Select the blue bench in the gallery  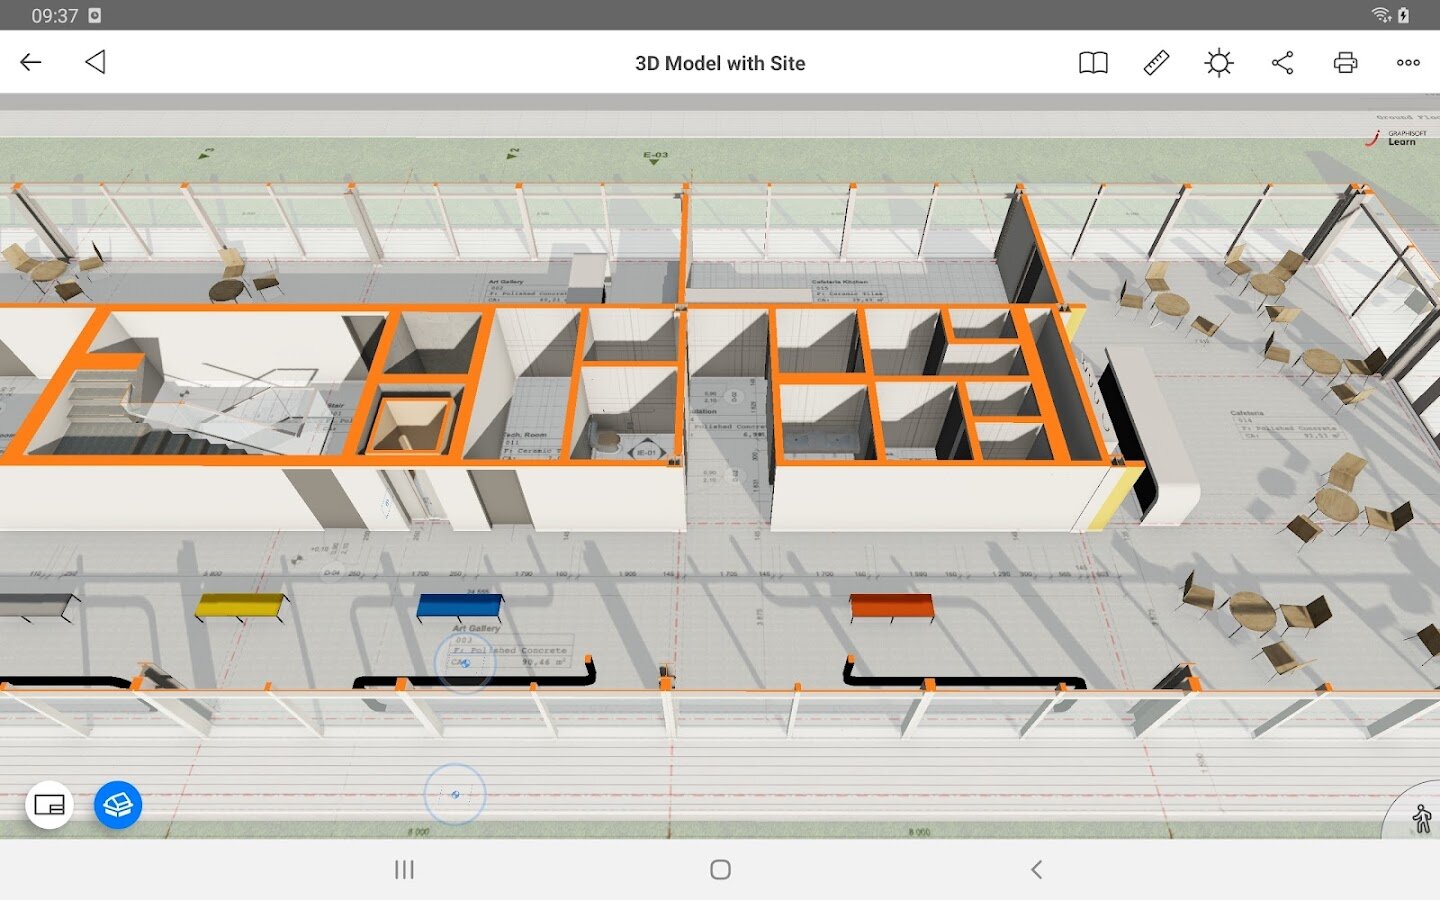coord(460,605)
